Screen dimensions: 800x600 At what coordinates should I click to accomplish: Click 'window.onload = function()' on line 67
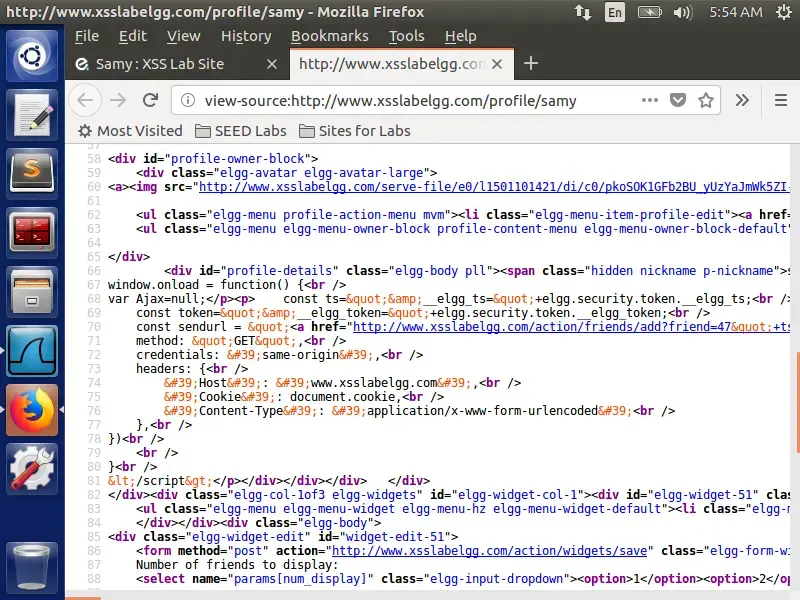[x=198, y=285]
